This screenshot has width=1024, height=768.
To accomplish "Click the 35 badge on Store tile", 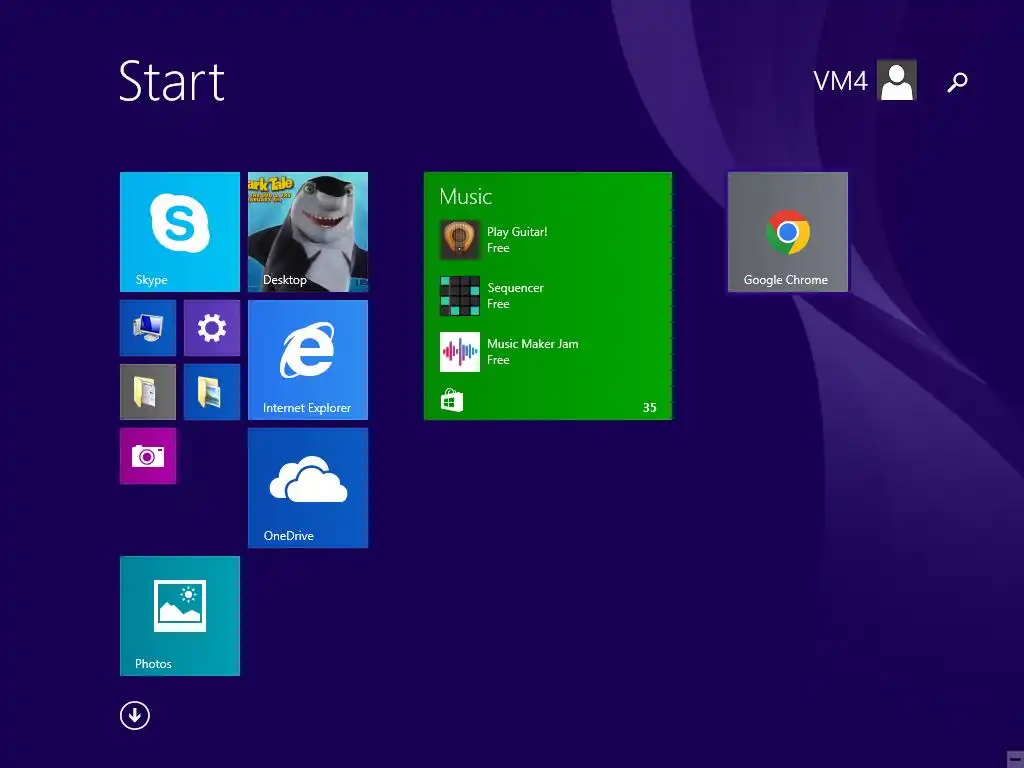I will tap(650, 408).
